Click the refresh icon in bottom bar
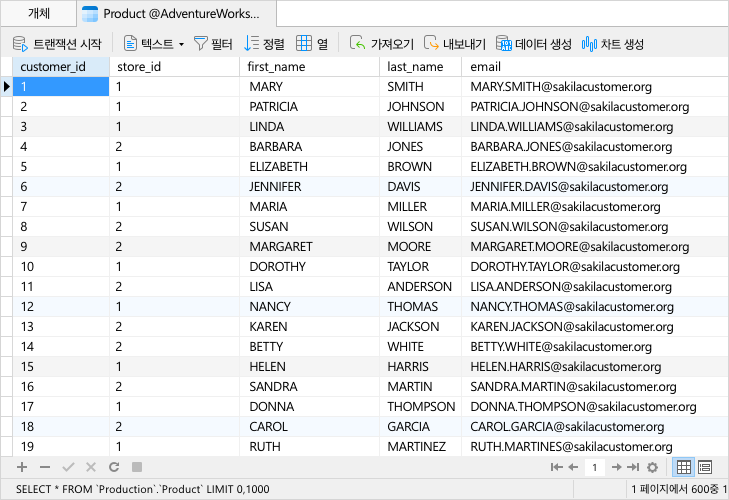The height and width of the screenshot is (500, 729). coord(114,467)
